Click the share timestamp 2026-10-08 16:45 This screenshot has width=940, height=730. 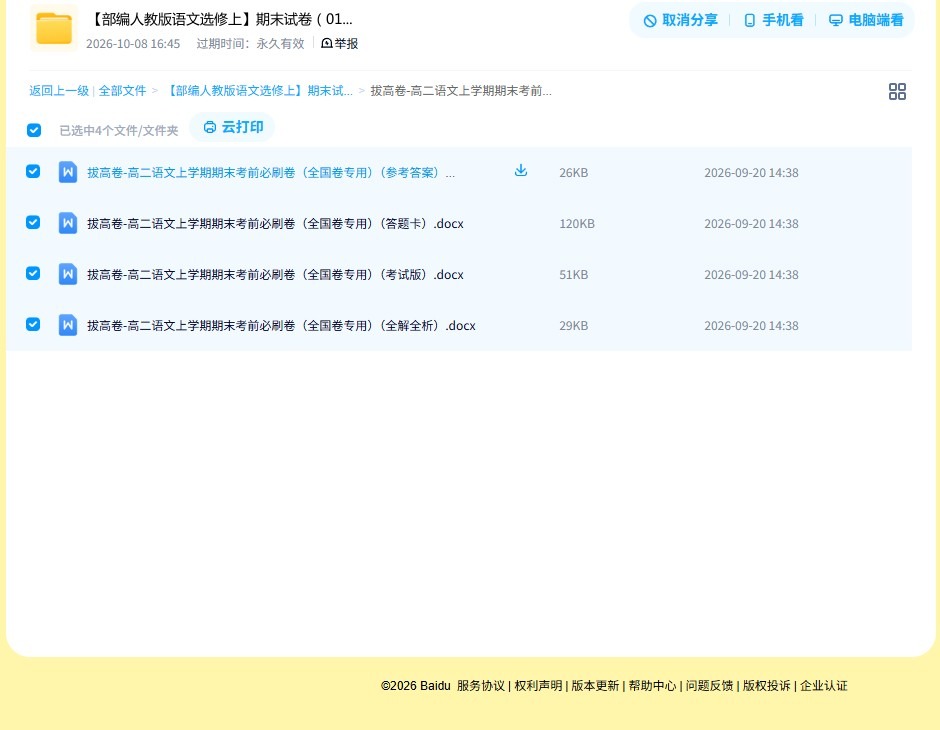(x=133, y=44)
